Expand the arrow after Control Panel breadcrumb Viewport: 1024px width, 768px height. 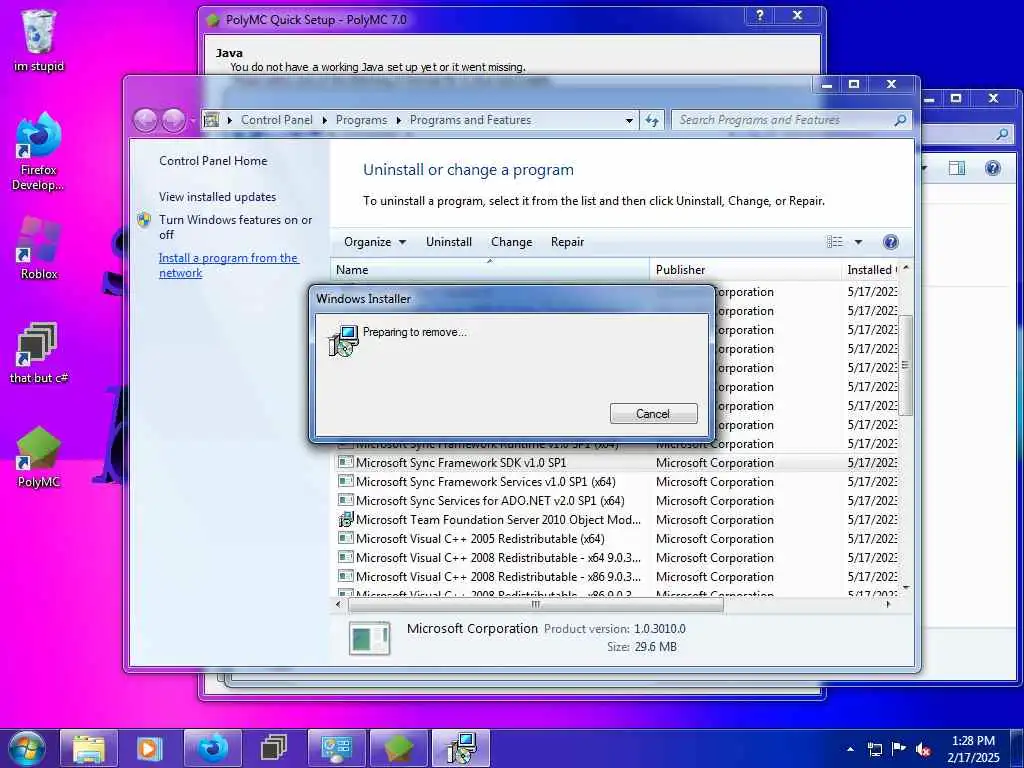click(x=325, y=120)
